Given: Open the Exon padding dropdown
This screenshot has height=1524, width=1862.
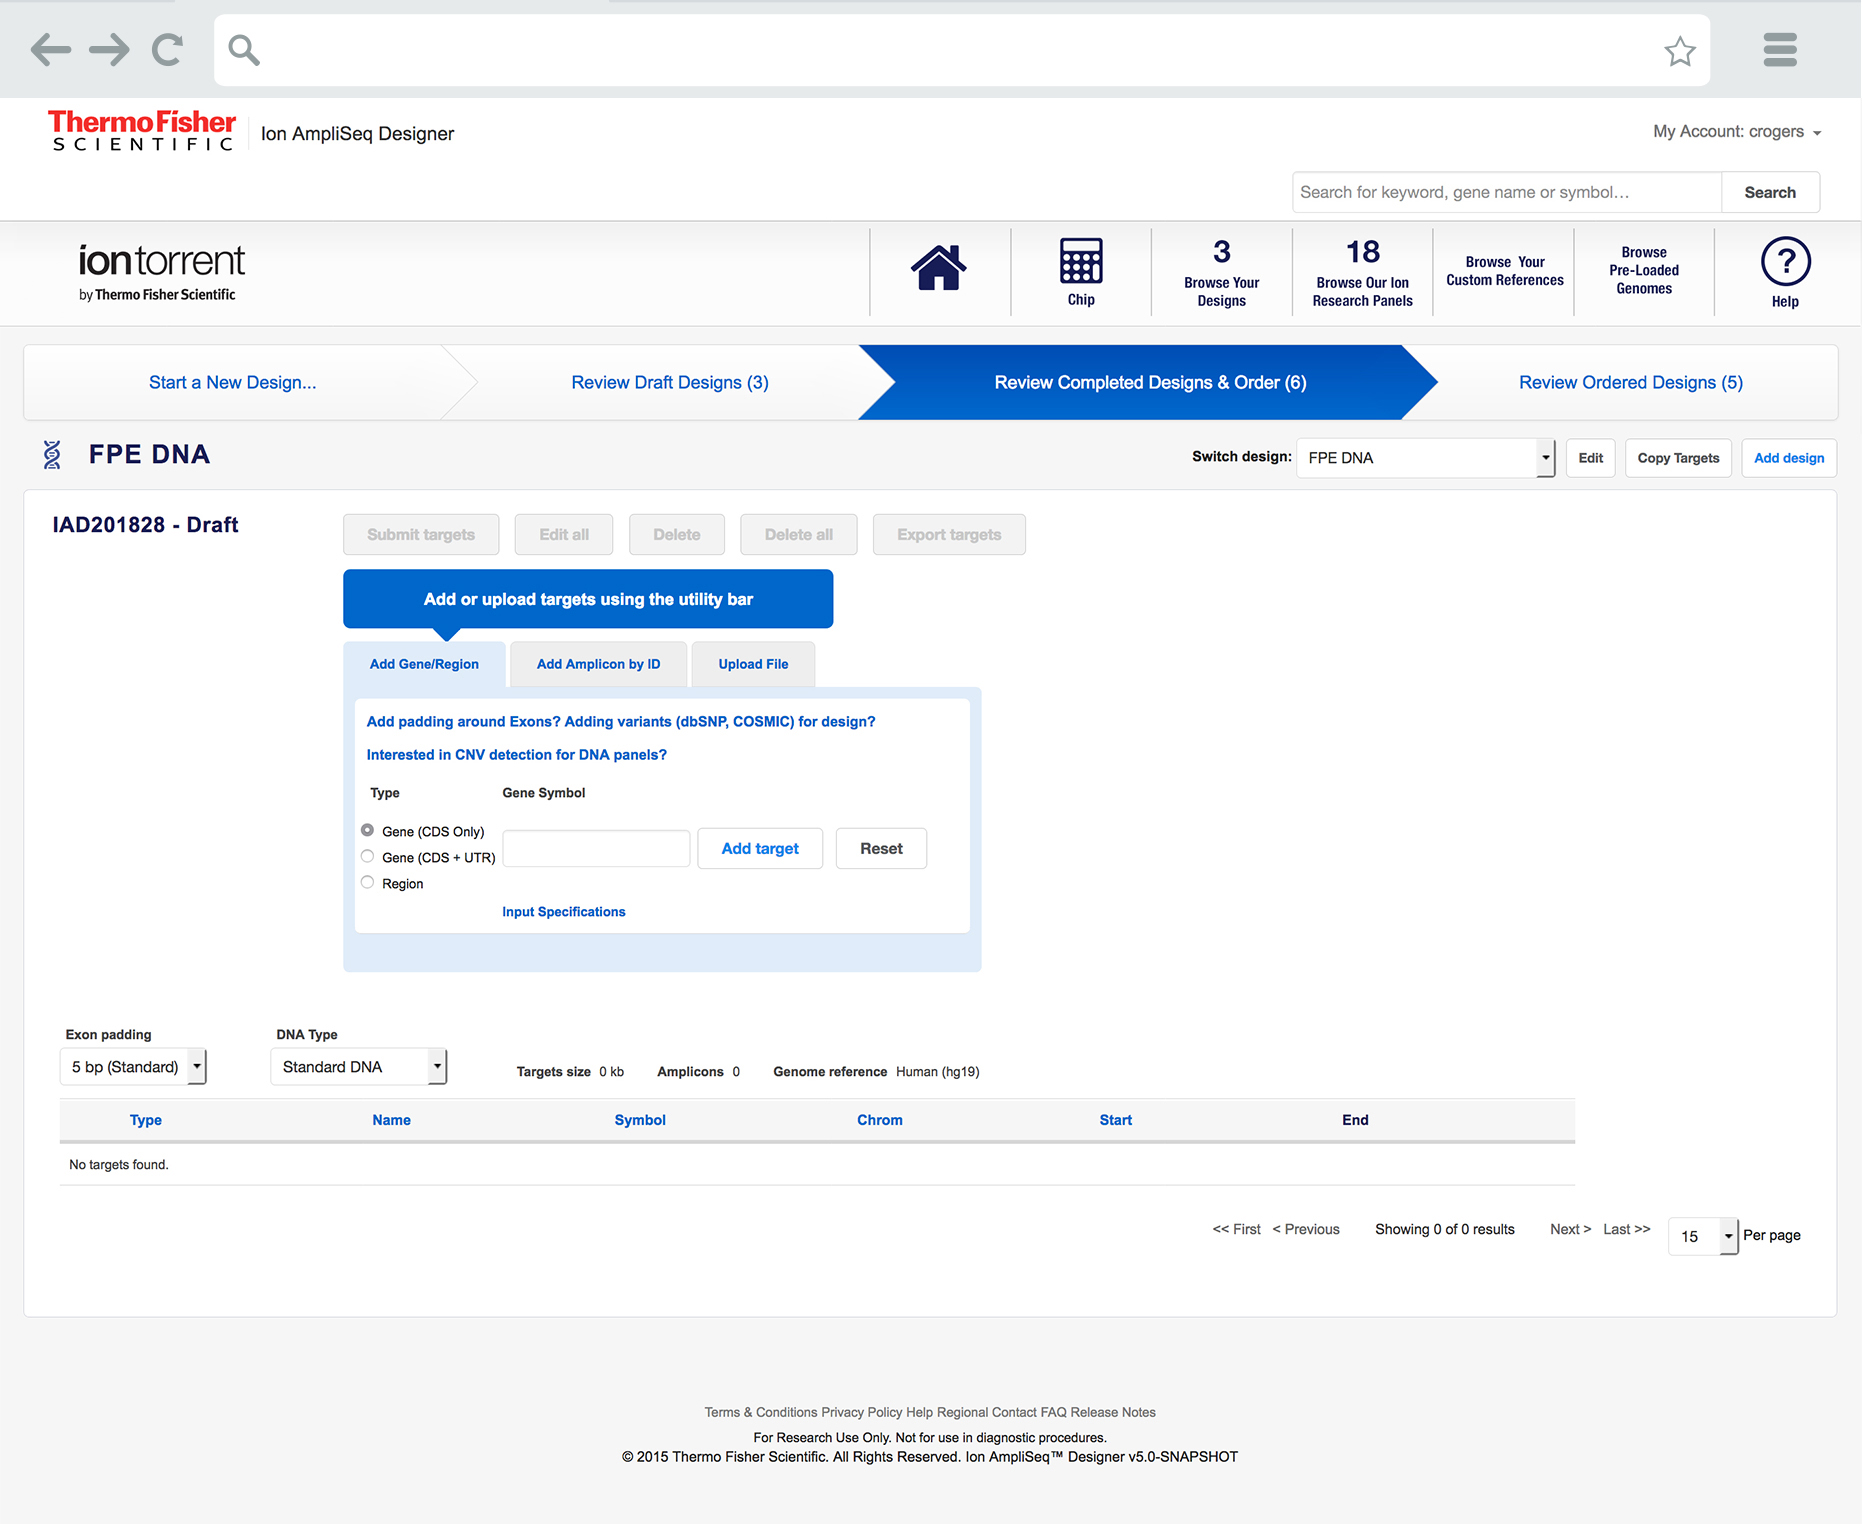Looking at the screenshot, I should pos(133,1067).
